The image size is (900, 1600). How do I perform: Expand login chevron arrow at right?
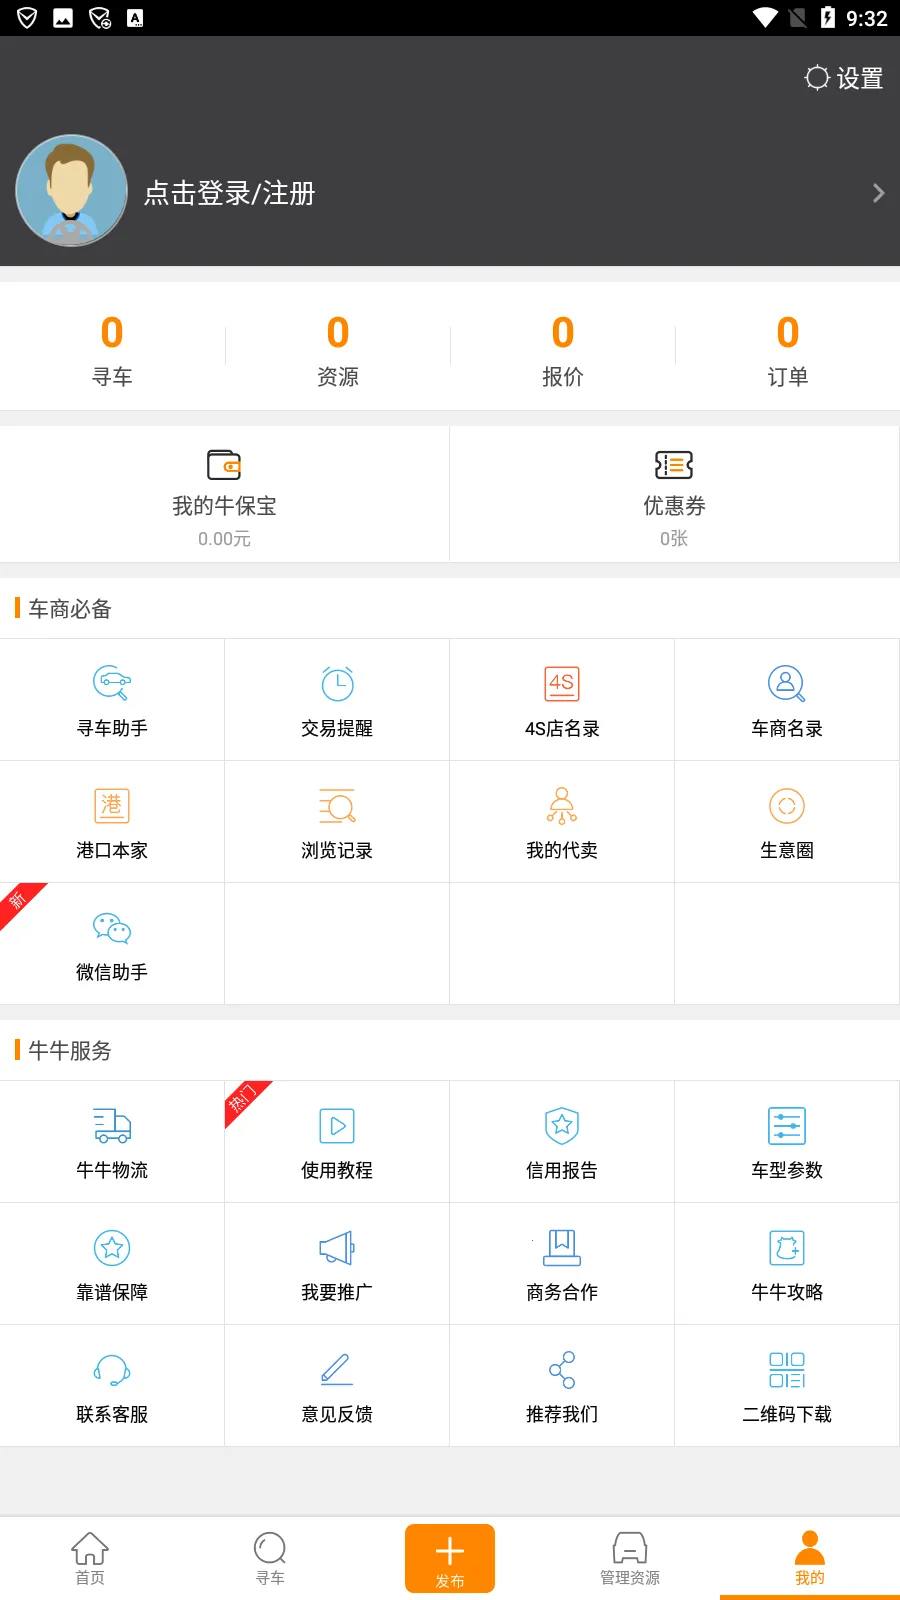[x=878, y=193]
